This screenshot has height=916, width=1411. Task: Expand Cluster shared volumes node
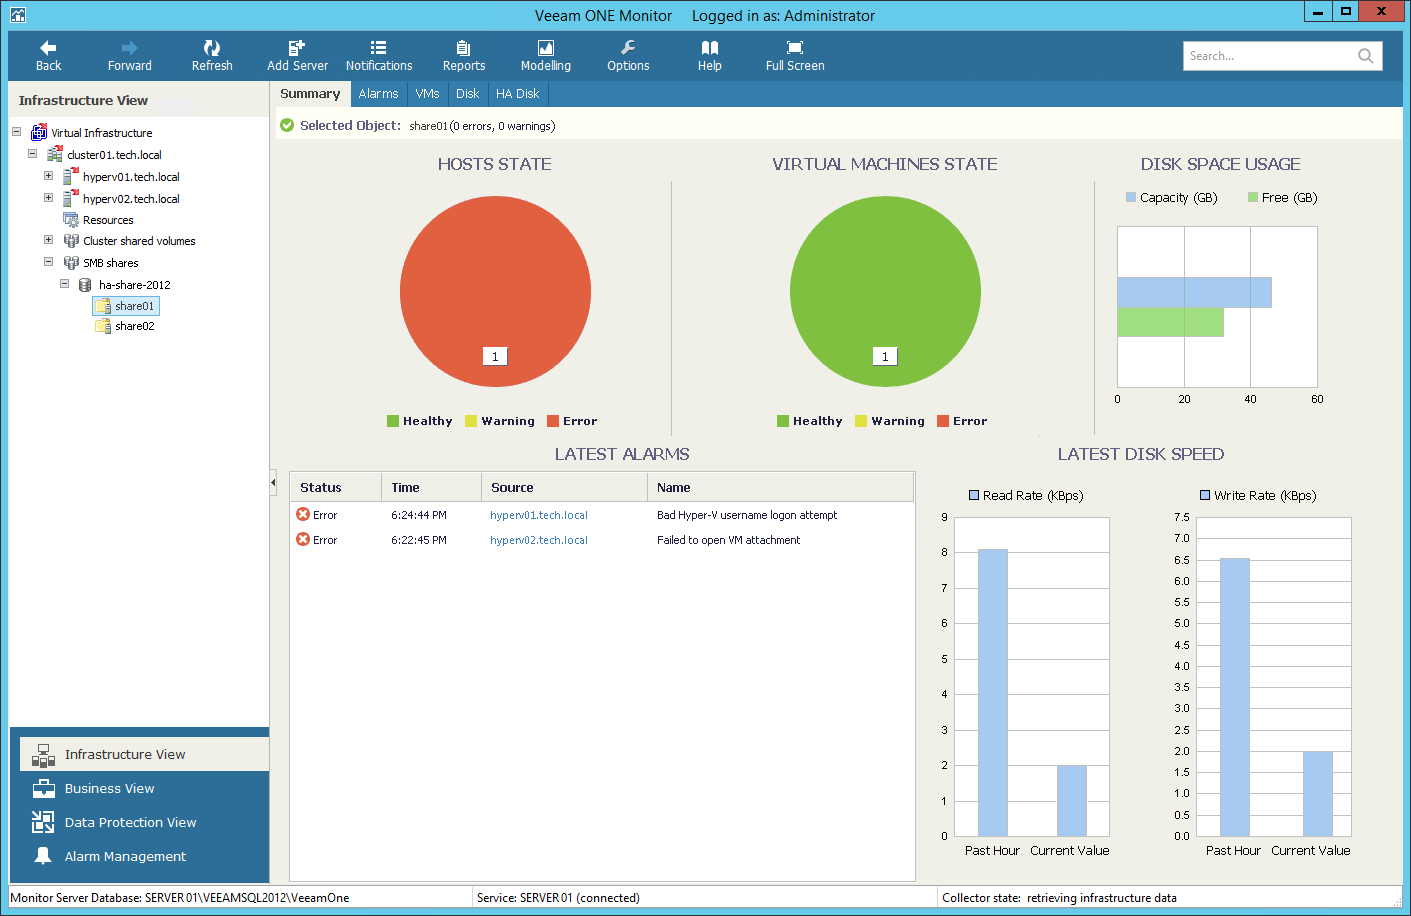click(48, 239)
